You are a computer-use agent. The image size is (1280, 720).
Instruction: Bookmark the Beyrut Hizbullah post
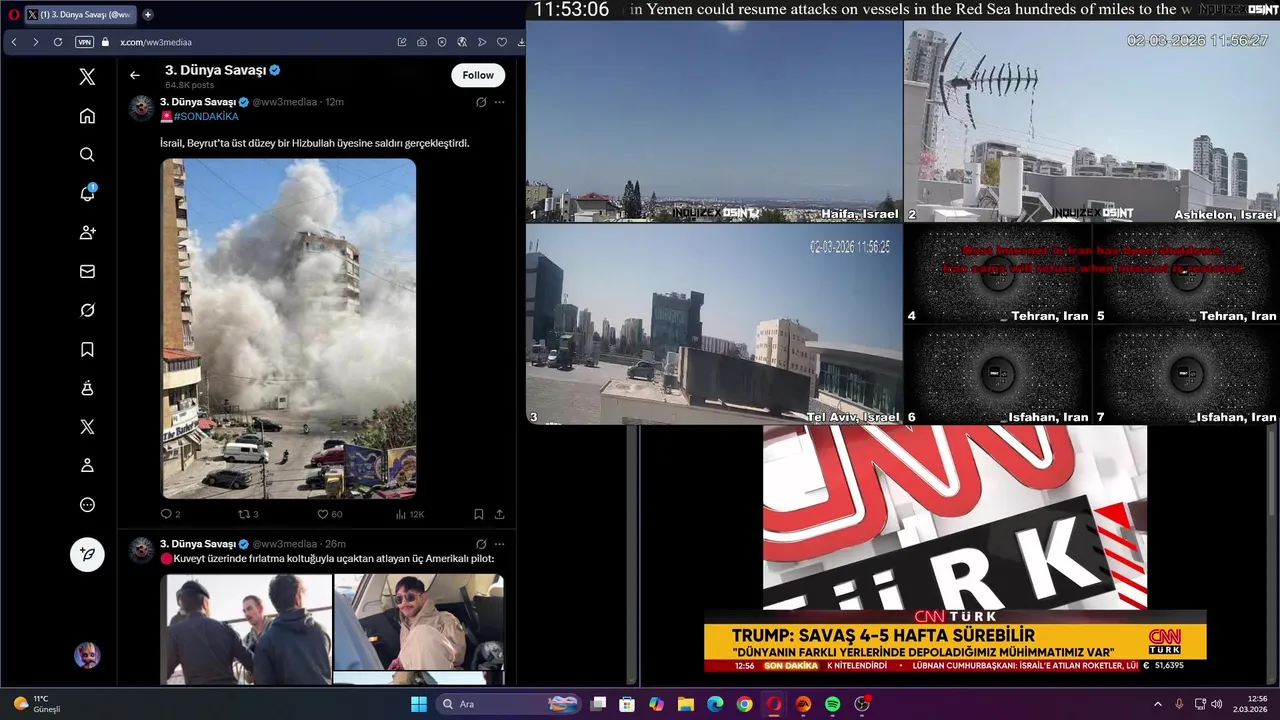[x=479, y=514]
